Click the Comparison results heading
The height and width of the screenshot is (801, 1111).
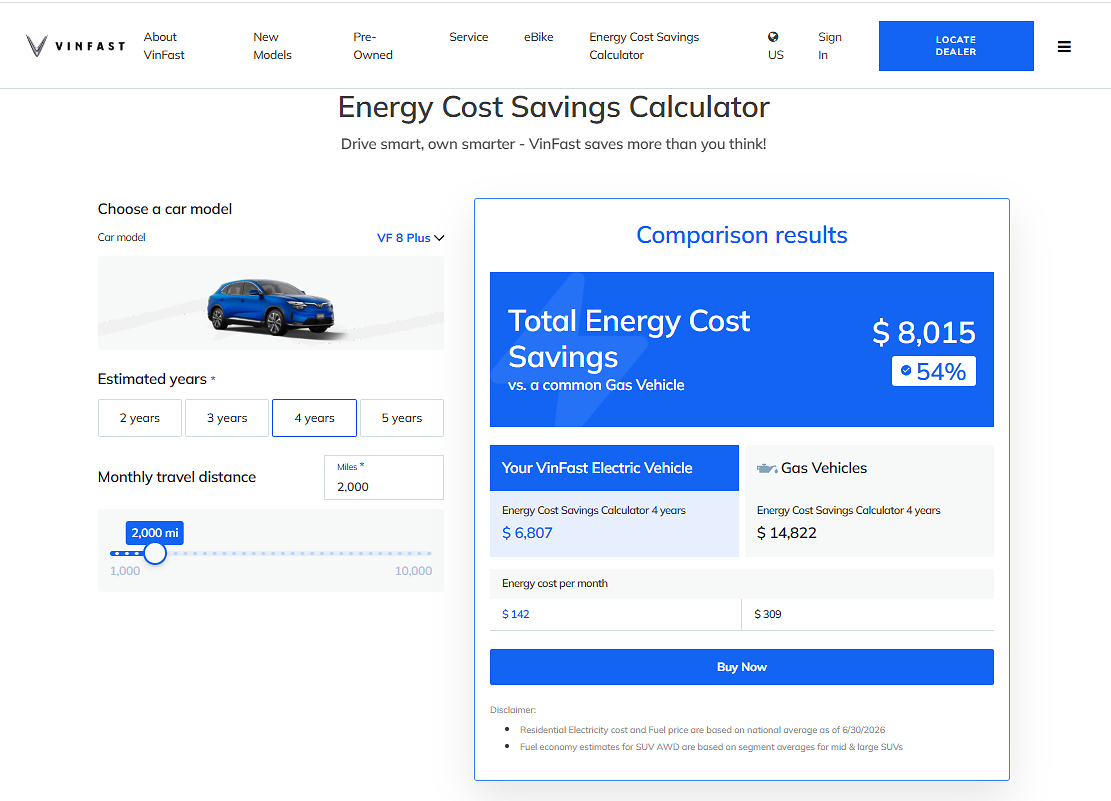742,235
